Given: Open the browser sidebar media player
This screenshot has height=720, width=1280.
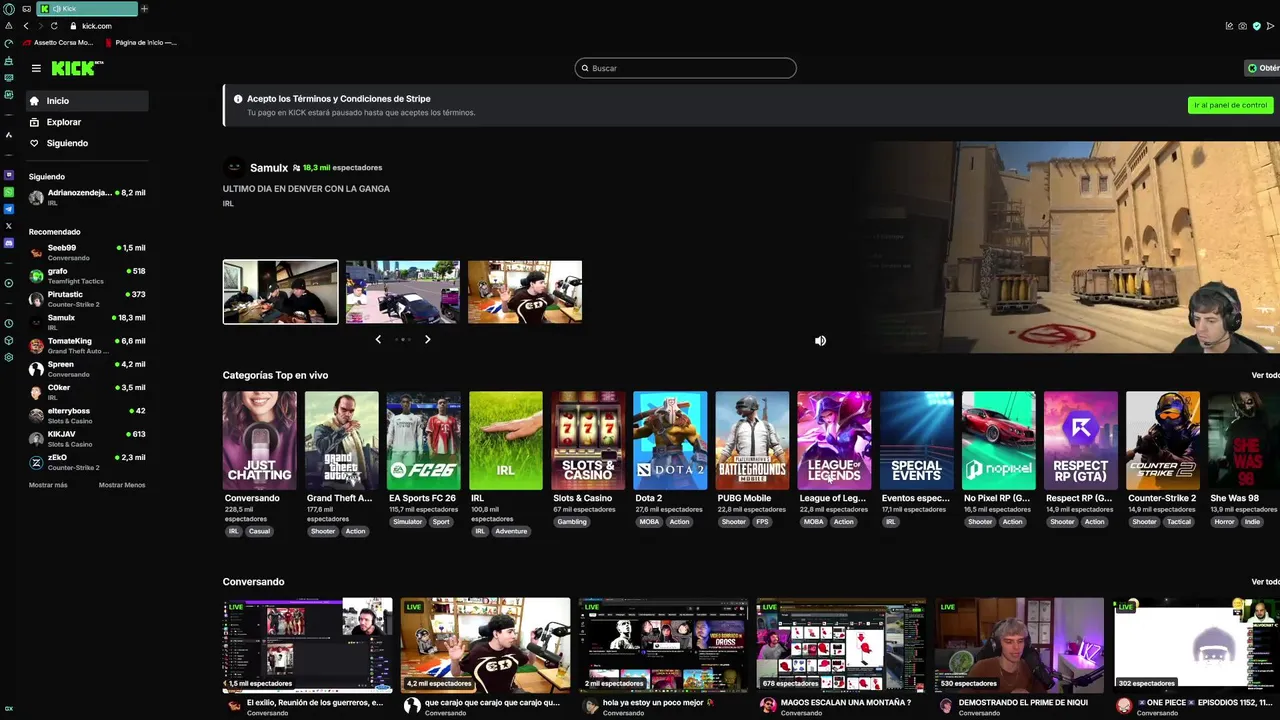Looking at the screenshot, I should (x=9, y=283).
